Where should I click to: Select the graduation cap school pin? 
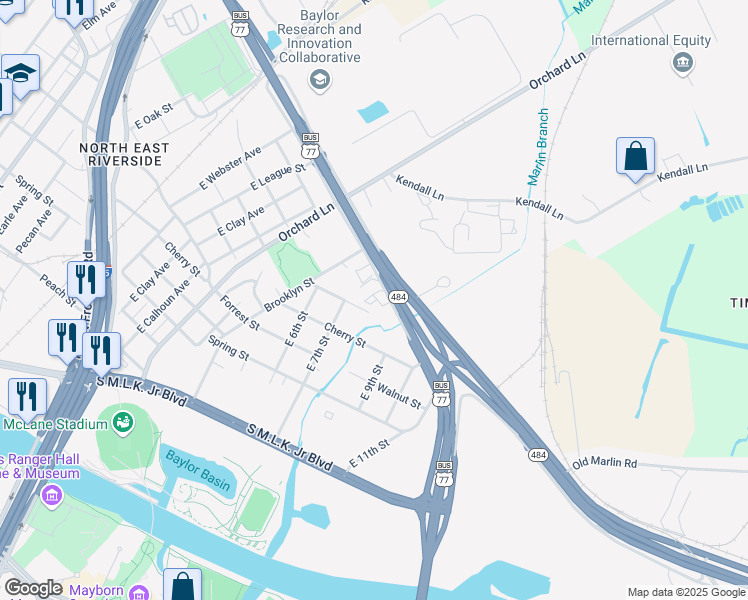pos(21,76)
